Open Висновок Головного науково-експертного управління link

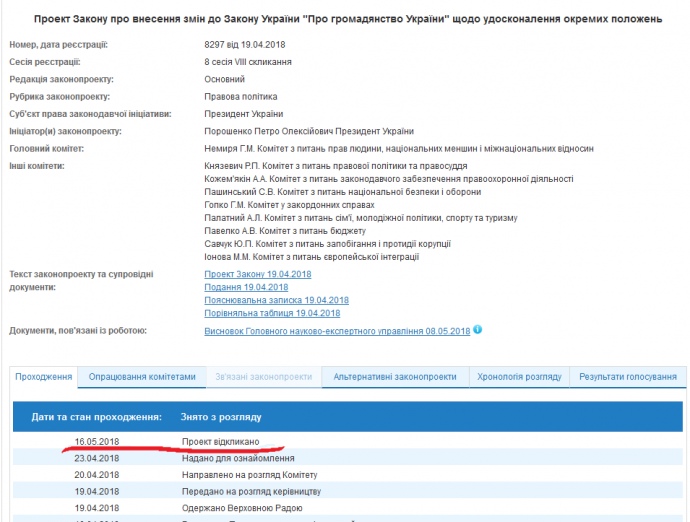click(x=337, y=330)
